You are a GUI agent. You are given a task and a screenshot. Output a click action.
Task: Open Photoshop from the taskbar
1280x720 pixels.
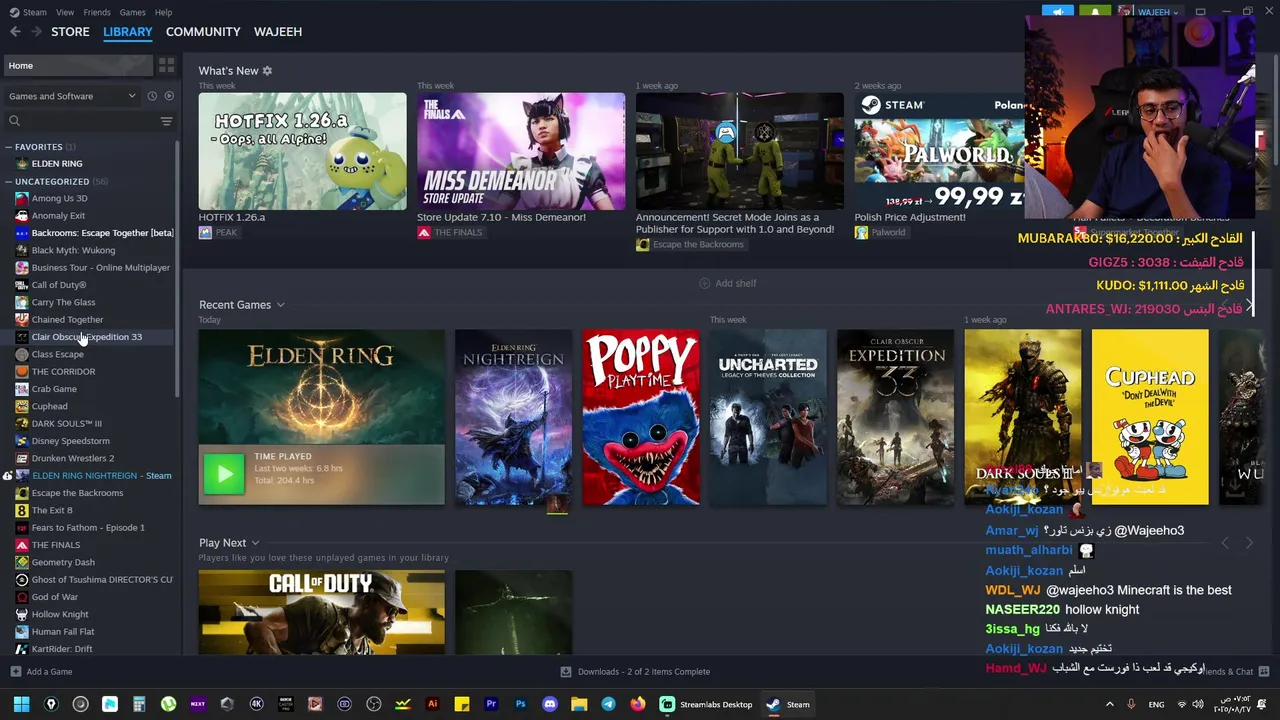click(x=520, y=704)
